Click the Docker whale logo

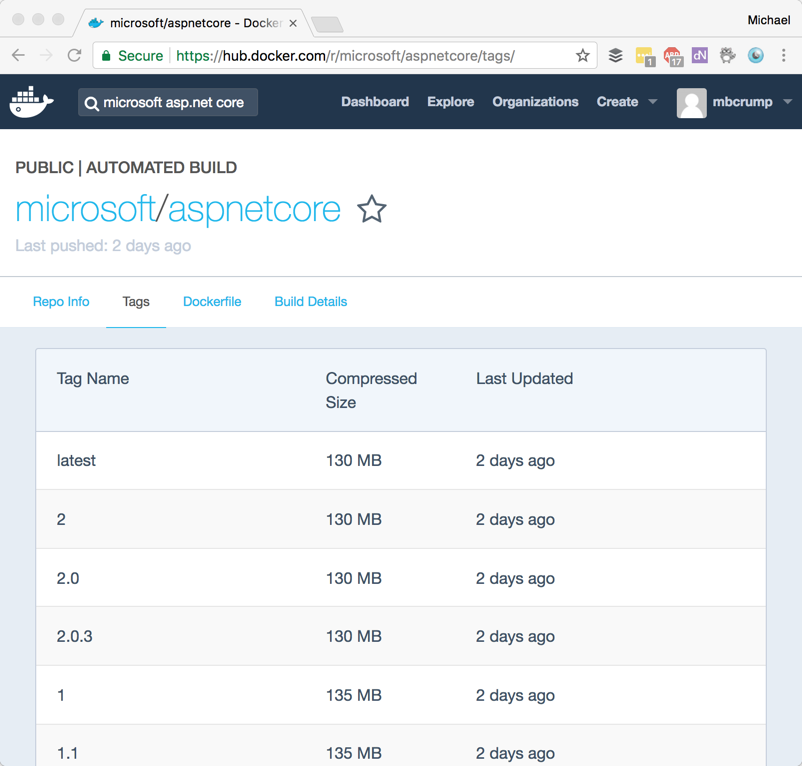point(31,102)
